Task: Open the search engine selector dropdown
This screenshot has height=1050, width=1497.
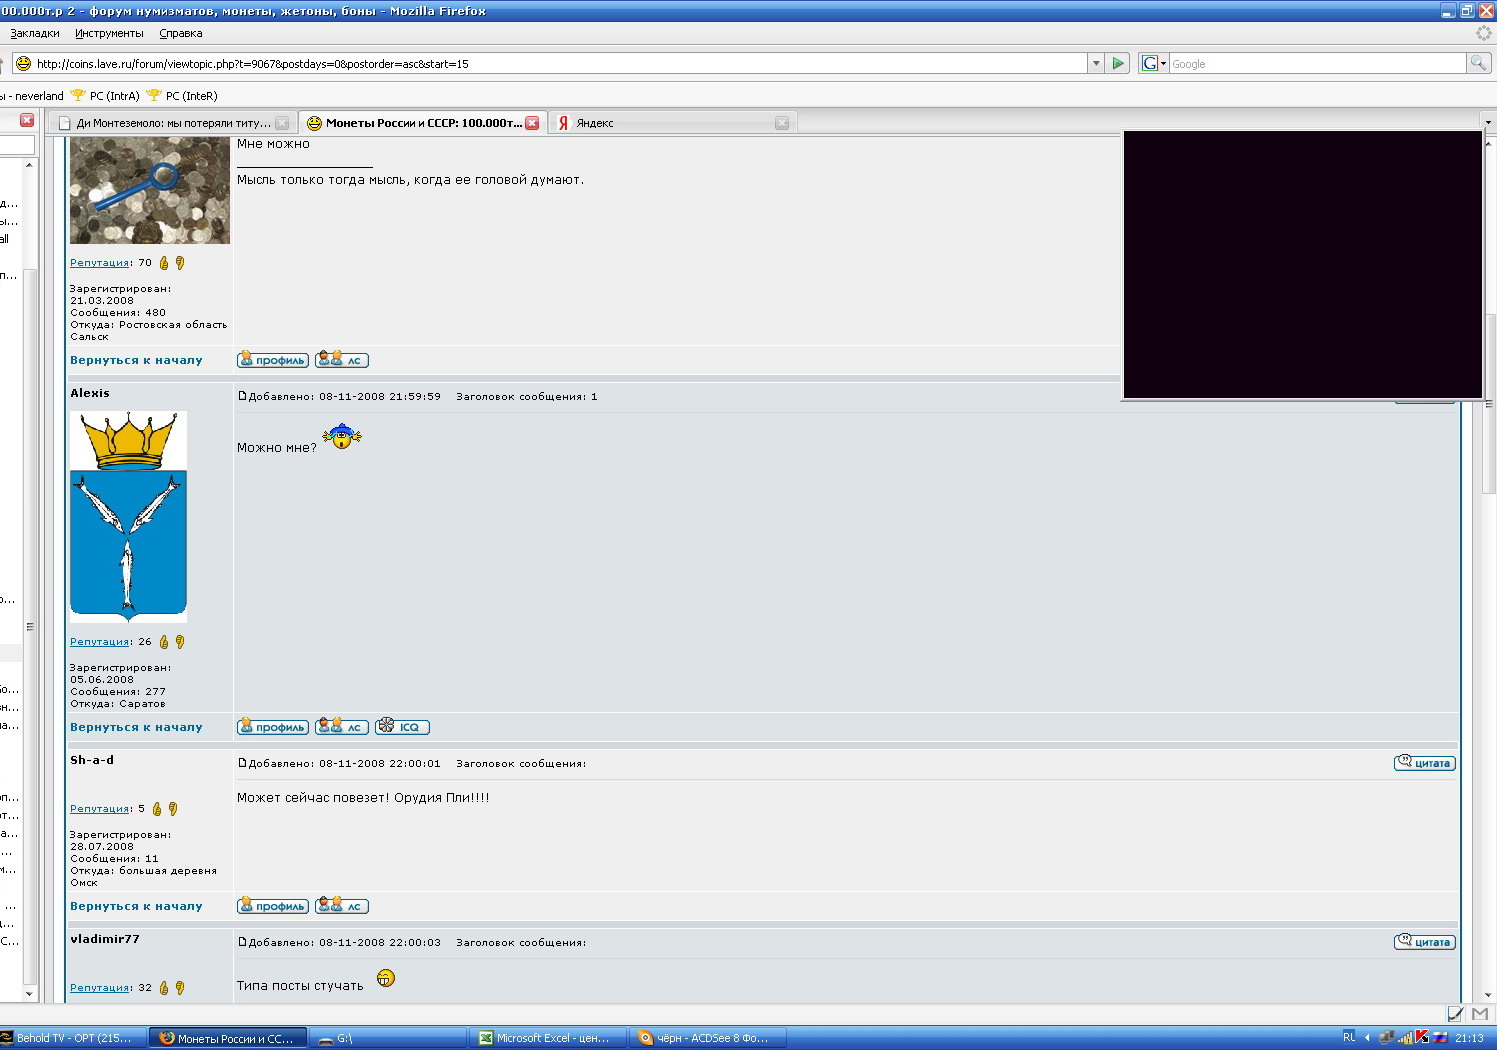Action: tap(1154, 63)
